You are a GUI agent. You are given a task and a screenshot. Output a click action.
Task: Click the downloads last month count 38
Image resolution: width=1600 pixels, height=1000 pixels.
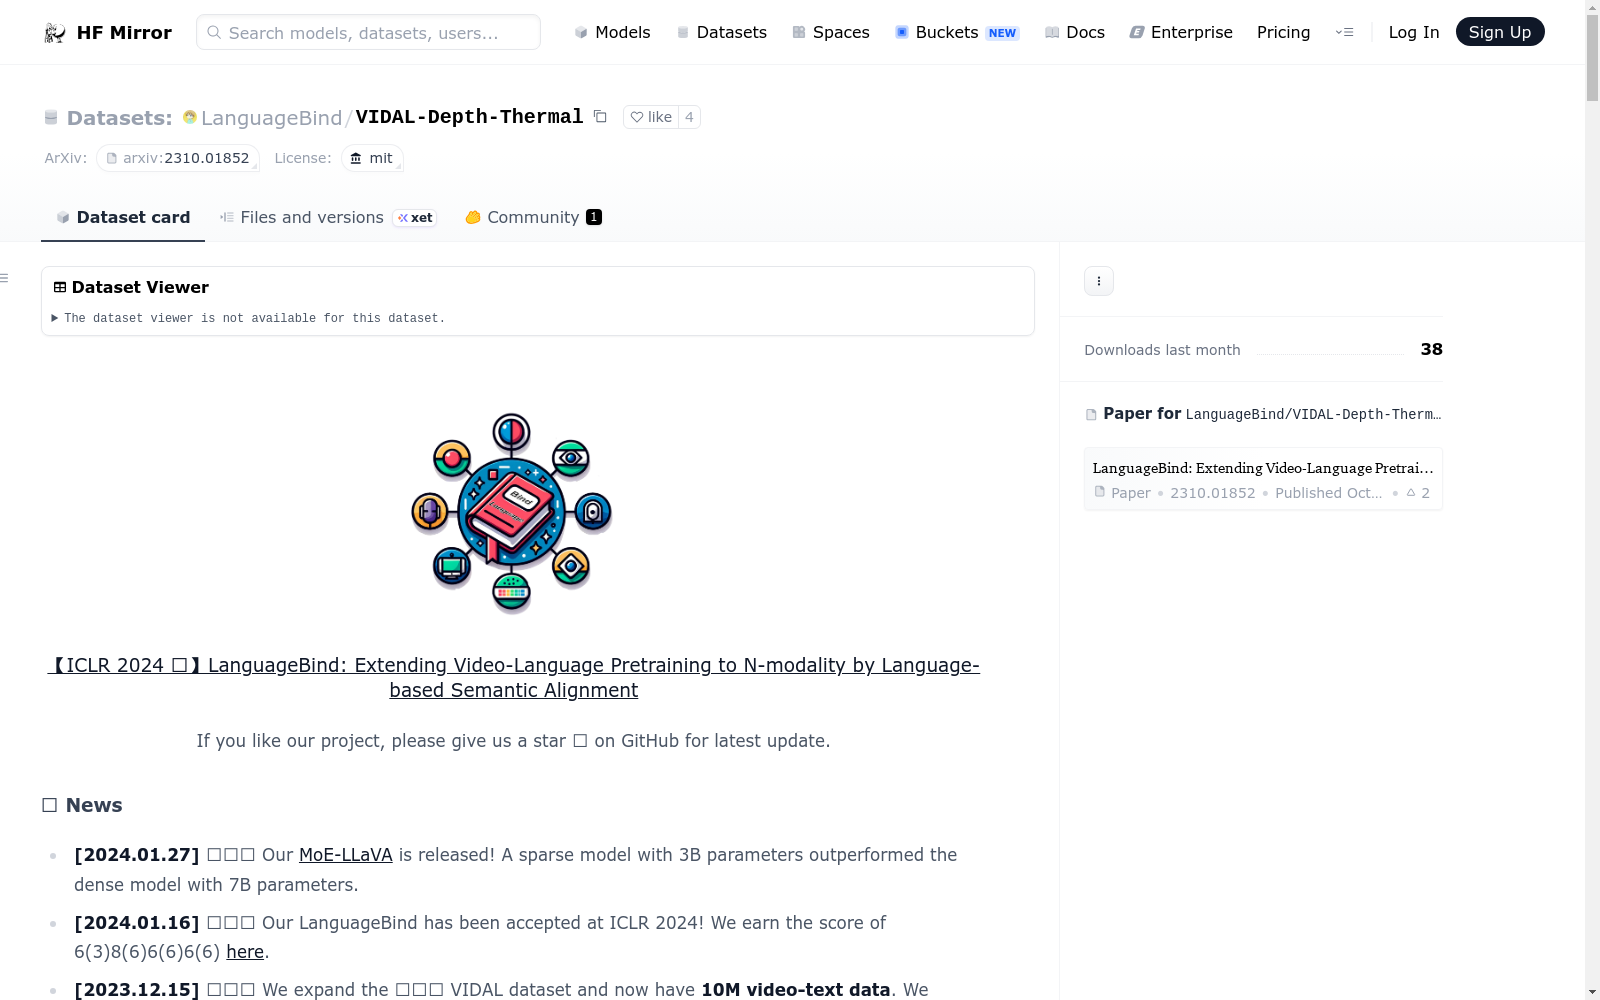click(1432, 349)
